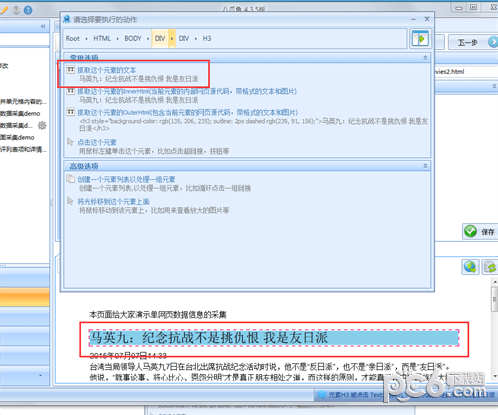Expand the DIV breadcrumb dropdown arrow
The height and width of the screenshot is (415, 498).
(x=172, y=39)
